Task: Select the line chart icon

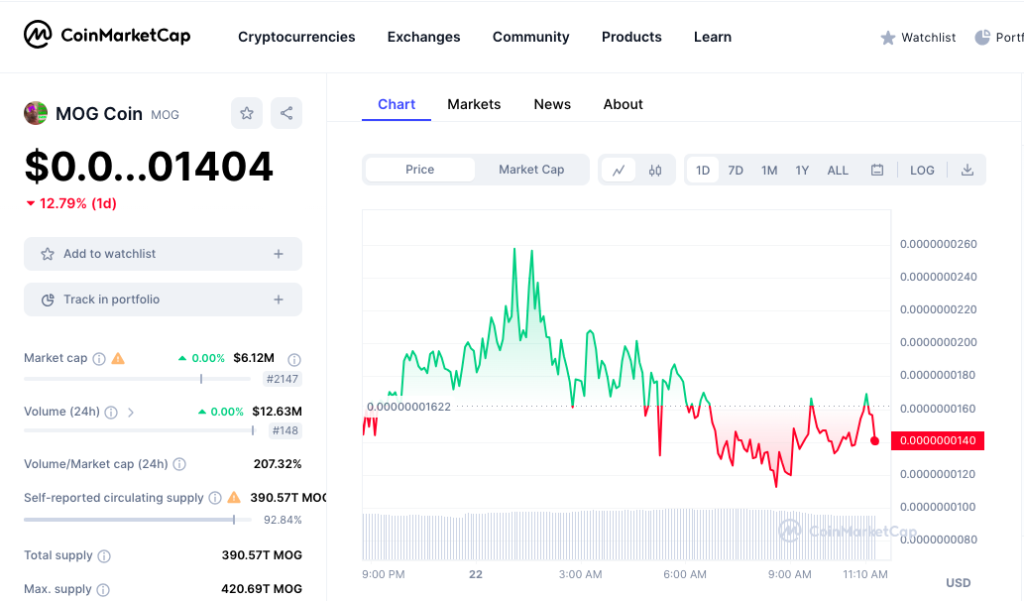Action: click(619, 170)
